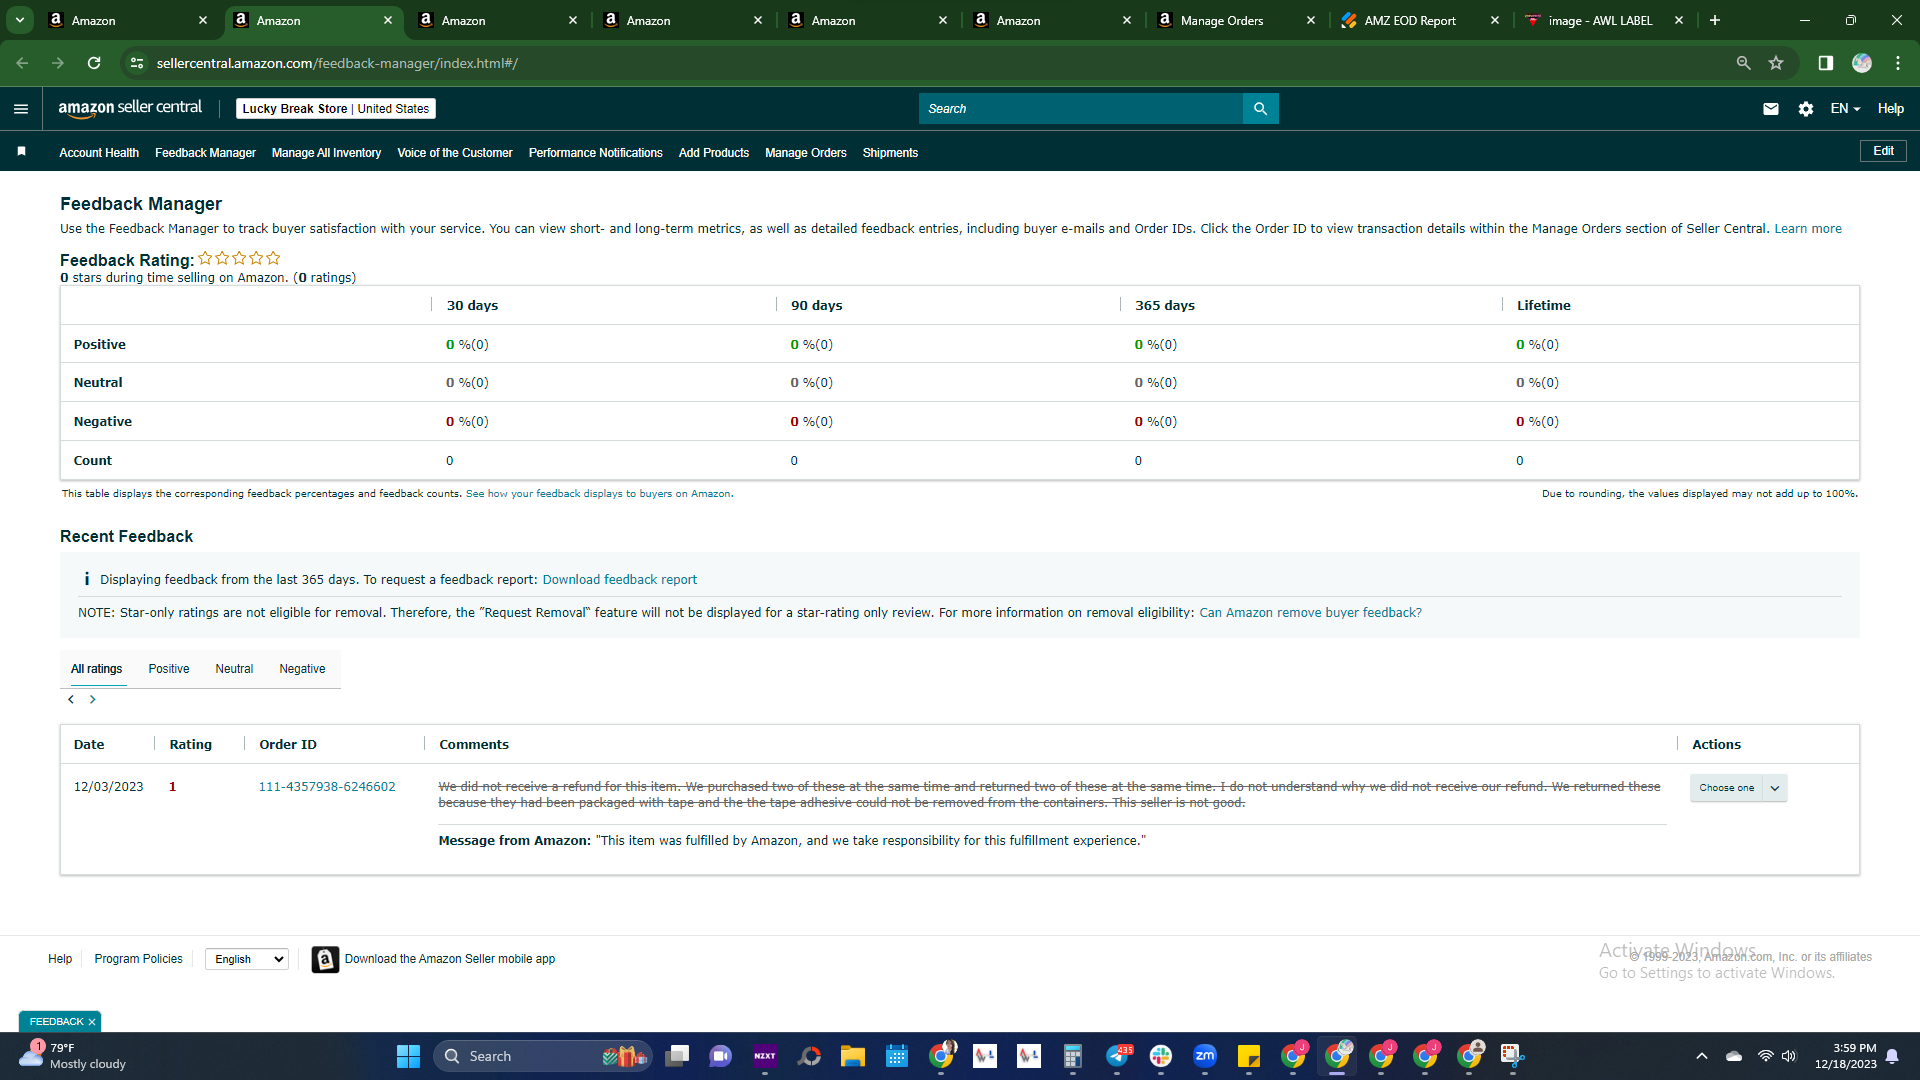The image size is (1920, 1080).
Task: Reload the page in the browser
Action: (x=94, y=63)
